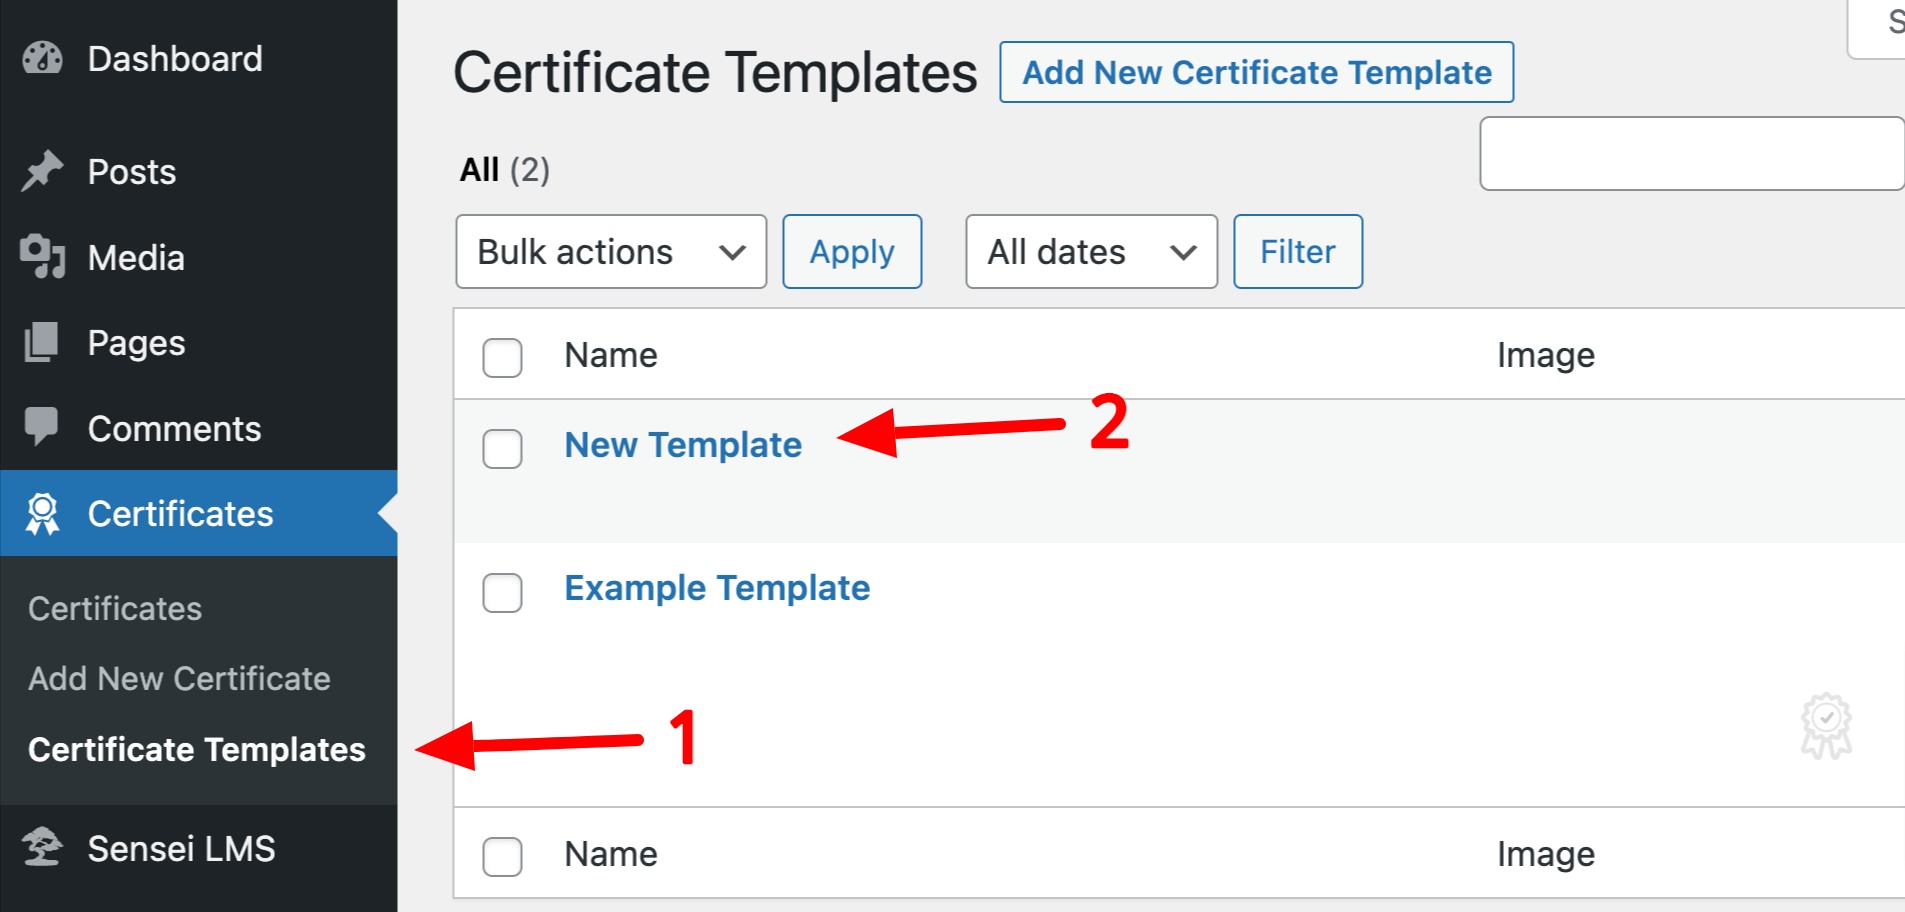1905x912 pixels.
Task: Open Add New Certificate submenu item
Action: pyautogui.click(x=179, y=679)
